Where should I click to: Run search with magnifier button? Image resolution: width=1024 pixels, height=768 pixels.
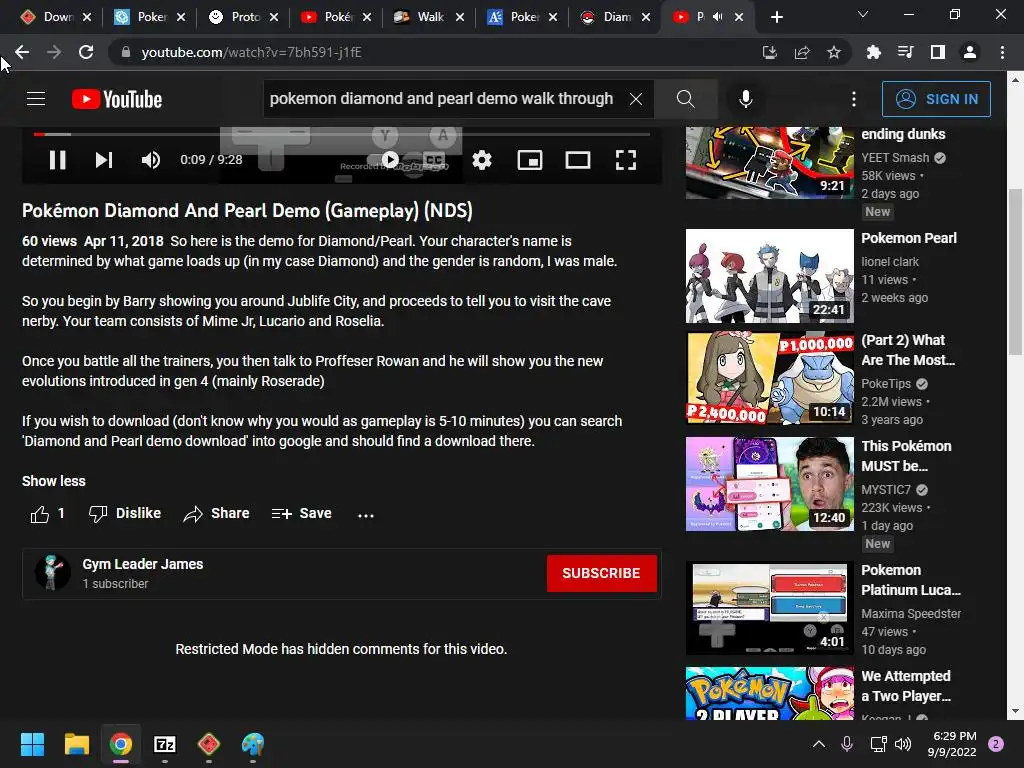point(686,99)
